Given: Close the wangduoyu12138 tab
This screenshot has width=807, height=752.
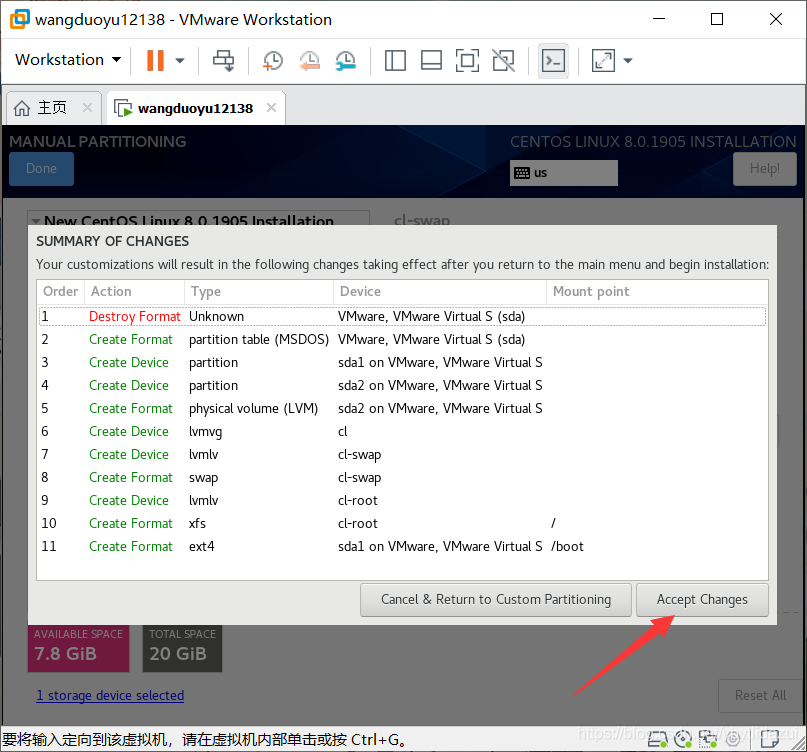Looking at the screenshot, I should 271,108.
